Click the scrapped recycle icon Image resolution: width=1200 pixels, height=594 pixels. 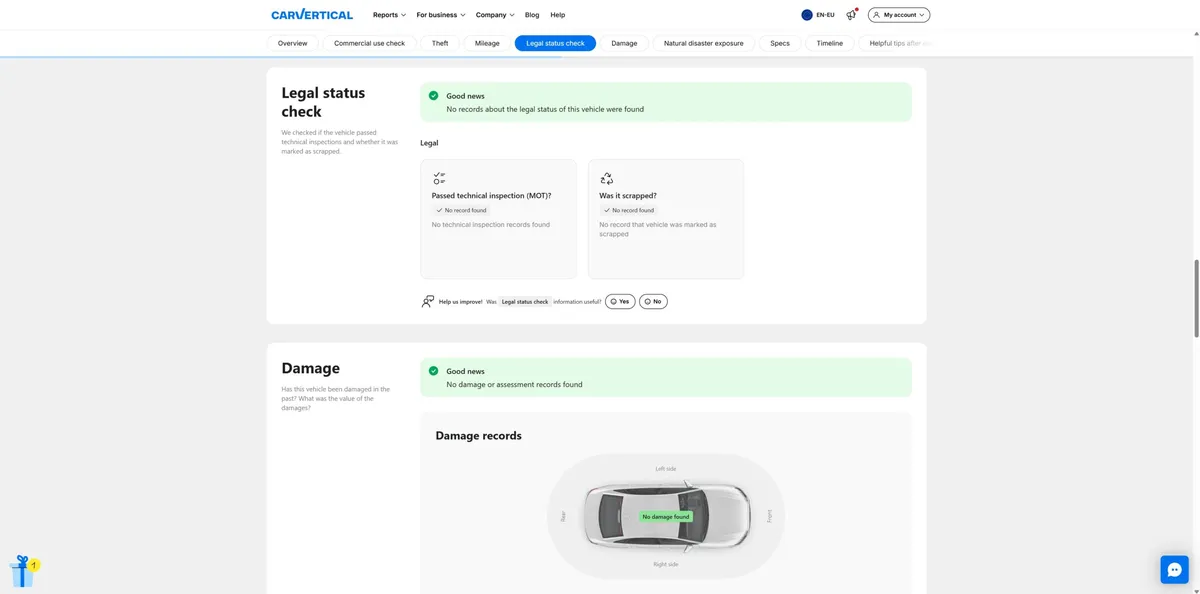[606, 178]
